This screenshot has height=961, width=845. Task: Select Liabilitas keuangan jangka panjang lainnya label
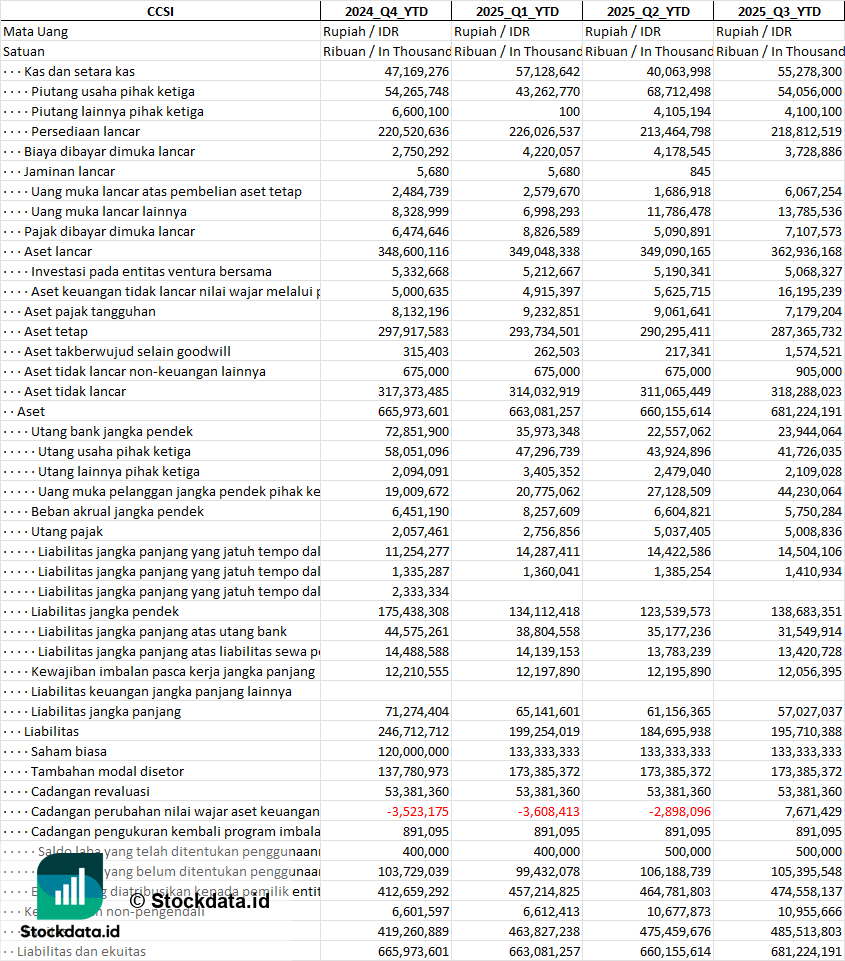point(161,692)
